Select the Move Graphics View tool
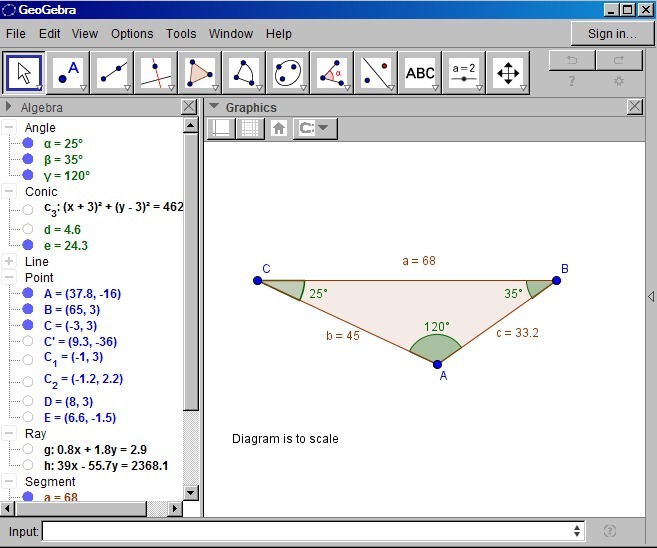Image resolution: width=657 pixels, height=548 pixels. coord(508,73)
